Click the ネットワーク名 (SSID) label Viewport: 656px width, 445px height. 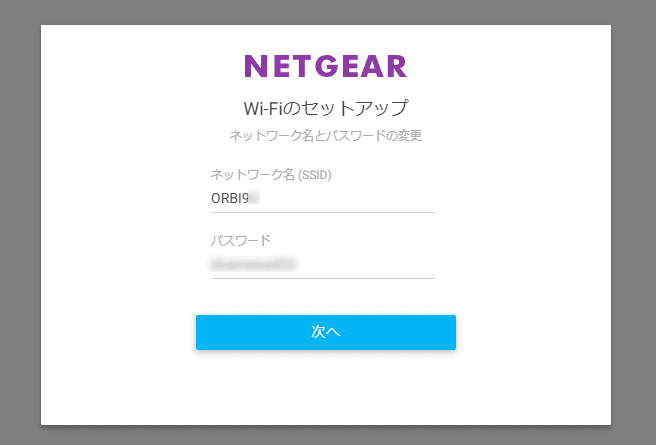tap(270, 175)
